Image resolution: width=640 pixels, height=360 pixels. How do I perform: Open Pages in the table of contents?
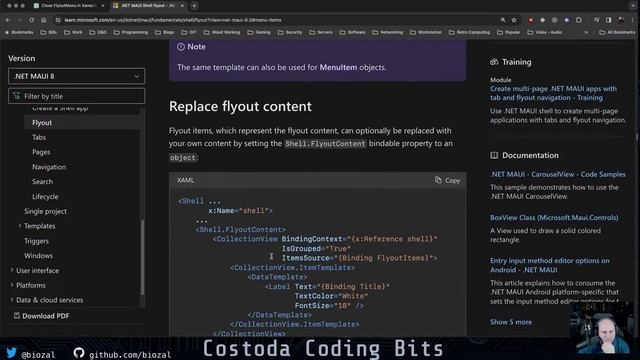(x=41, y=152)
